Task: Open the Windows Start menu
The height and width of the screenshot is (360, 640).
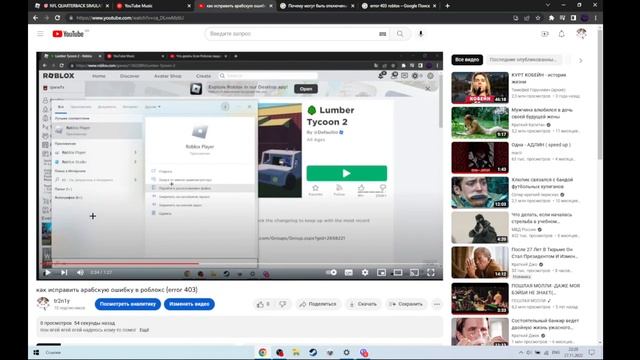Action: (36, 352)
